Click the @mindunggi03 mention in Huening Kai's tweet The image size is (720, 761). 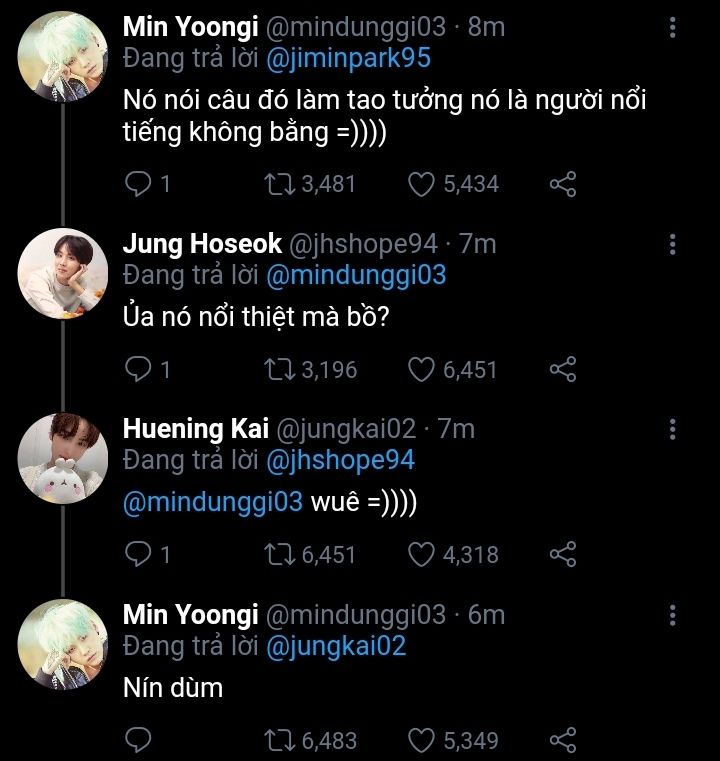click(212, 503)
